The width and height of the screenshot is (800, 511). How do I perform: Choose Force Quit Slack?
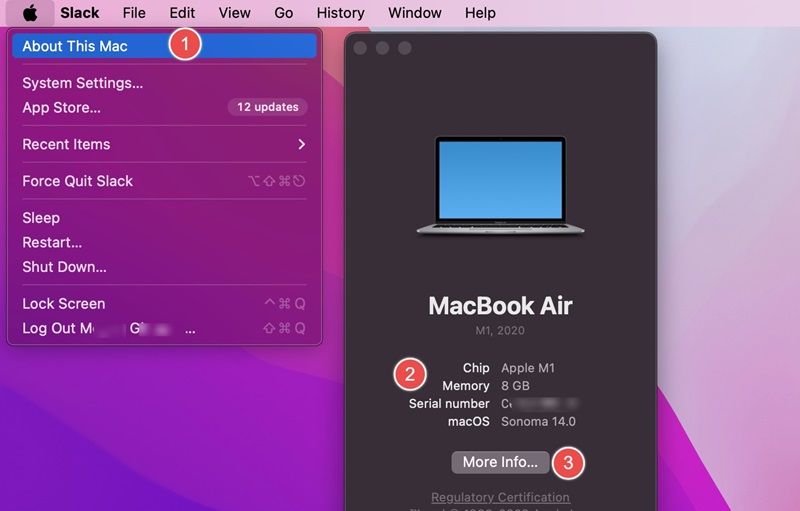[x=164, y=181]
